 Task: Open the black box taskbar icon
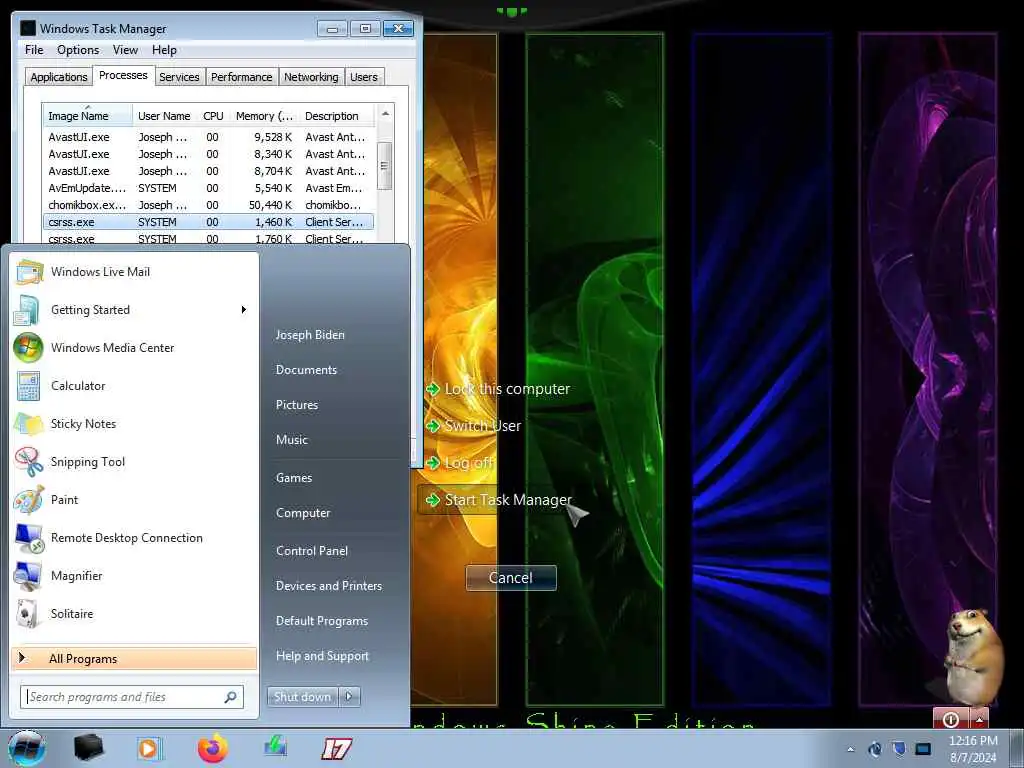pyautogui.click(x=88, y=748)
